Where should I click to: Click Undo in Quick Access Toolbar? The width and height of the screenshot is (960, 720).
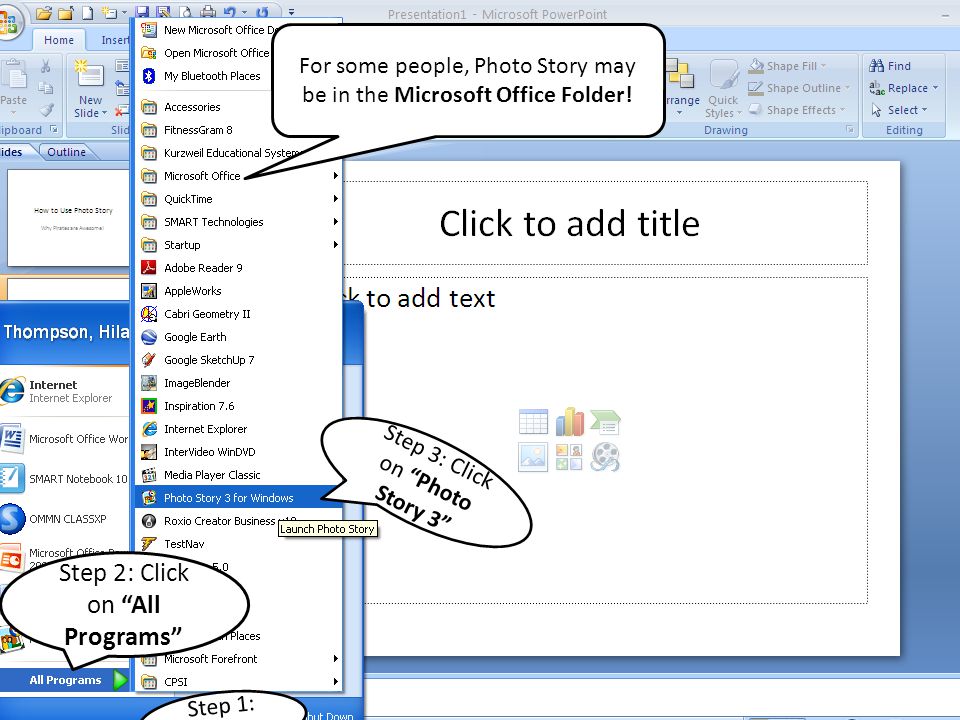[230, 12]
